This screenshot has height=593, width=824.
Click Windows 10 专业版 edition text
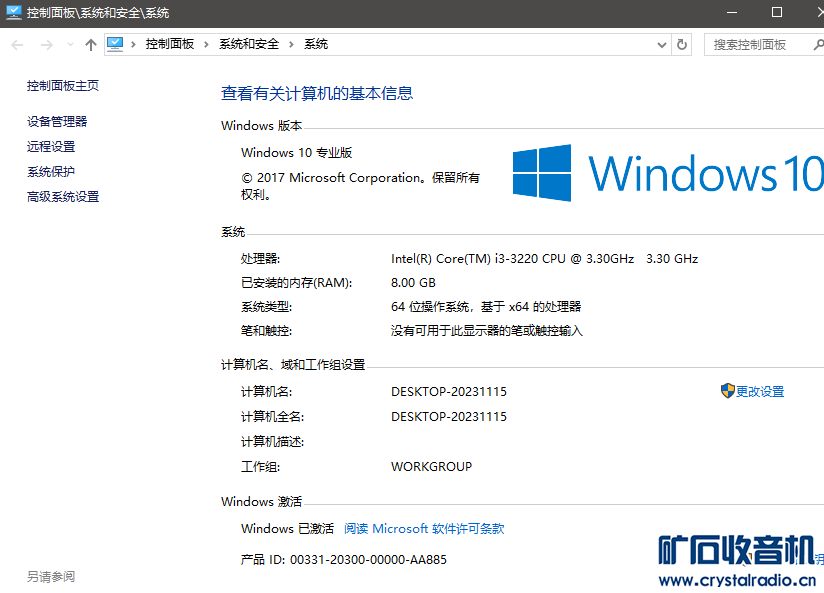tap(296, 153)
